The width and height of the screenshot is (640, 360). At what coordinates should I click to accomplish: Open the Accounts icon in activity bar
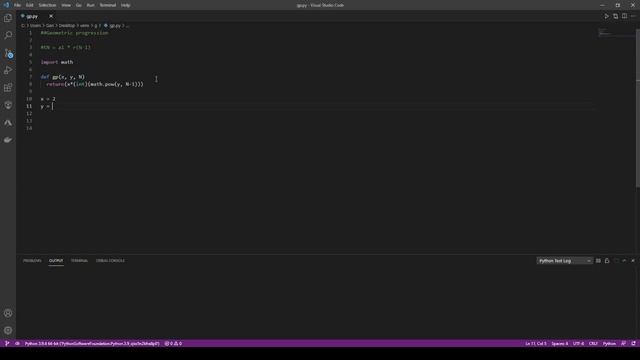click(x=8, y=313)
